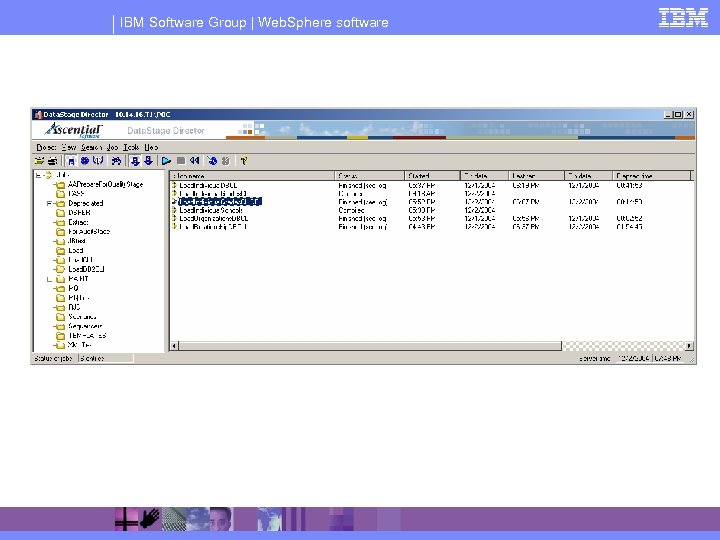
Task: Click the folder icon next to Extract
Action: click(x=60, y=222)
